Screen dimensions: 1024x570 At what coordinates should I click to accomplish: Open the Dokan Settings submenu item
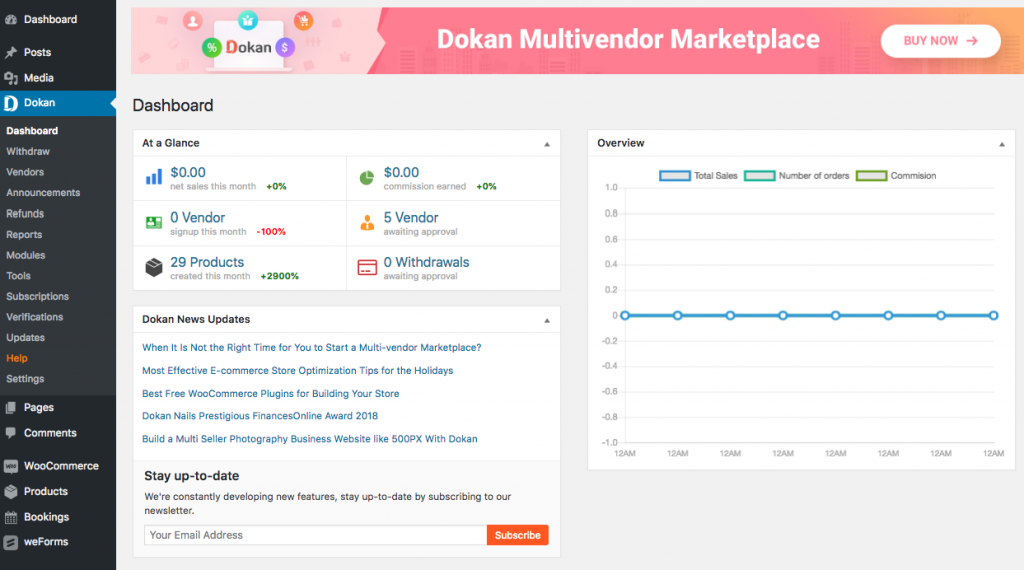[25, 379]
